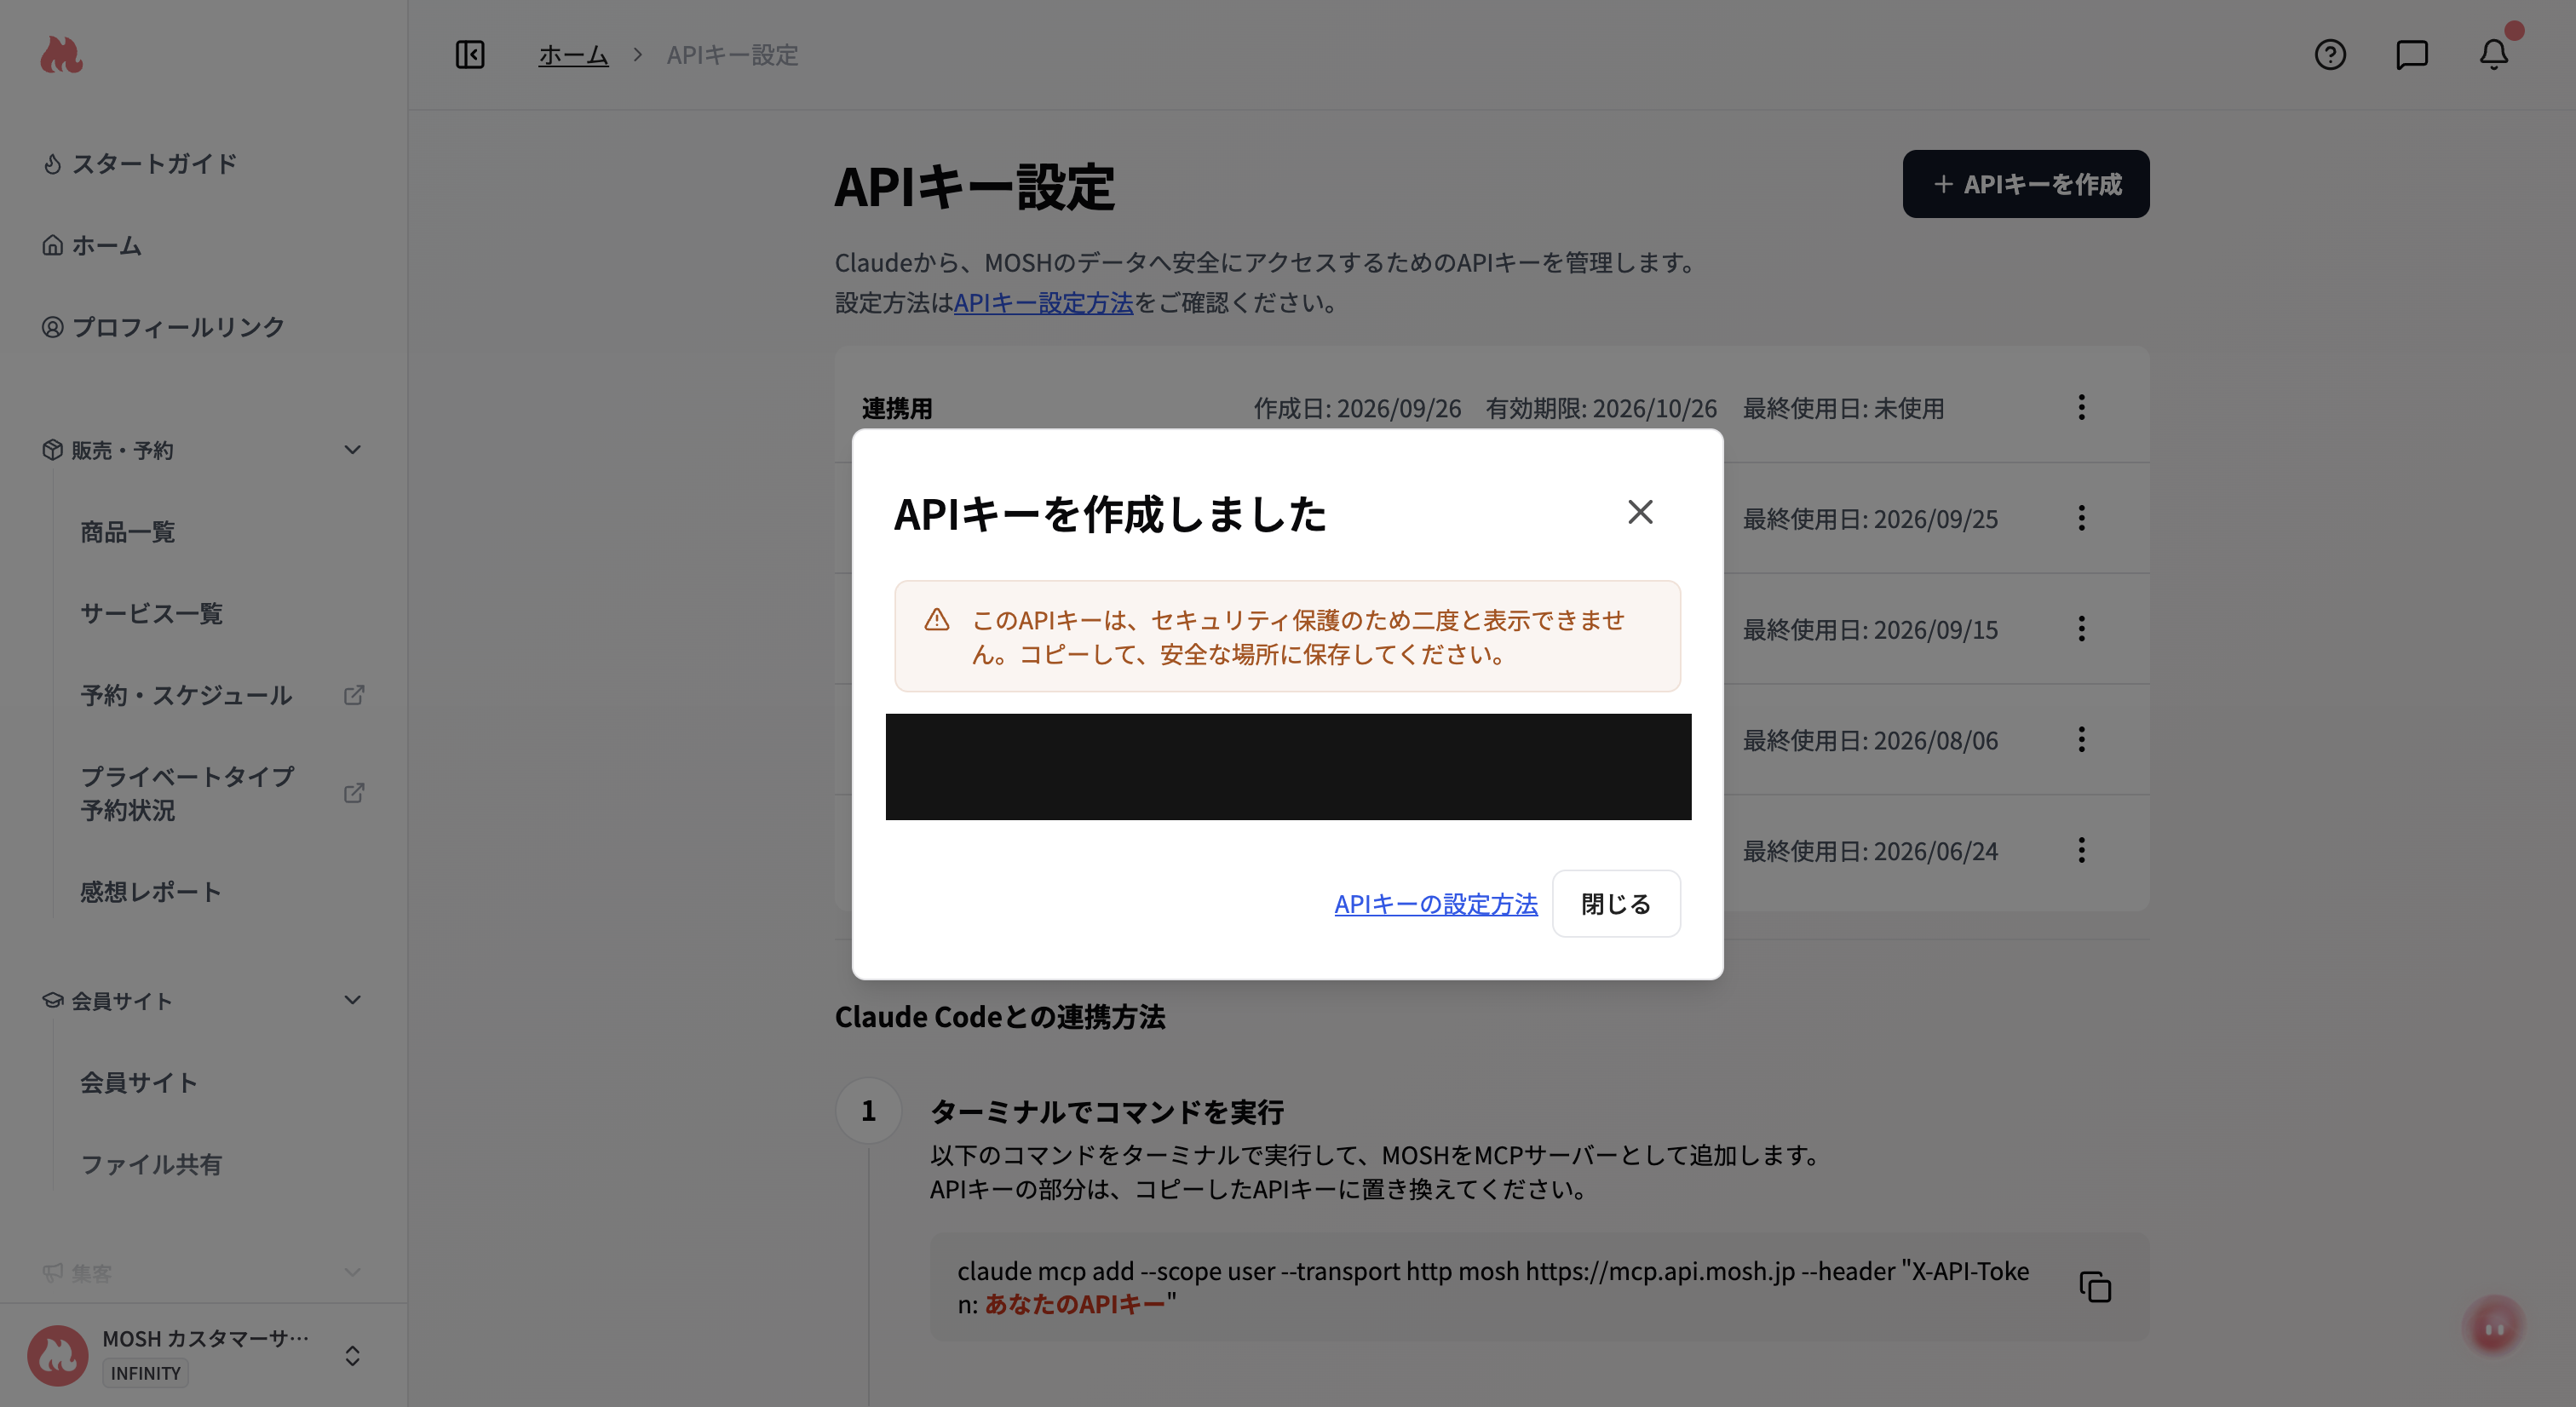The image size is (2576, 1407).
Task: Open three-dot menu for 2026/08/06 row
Action: point(2082,740)
